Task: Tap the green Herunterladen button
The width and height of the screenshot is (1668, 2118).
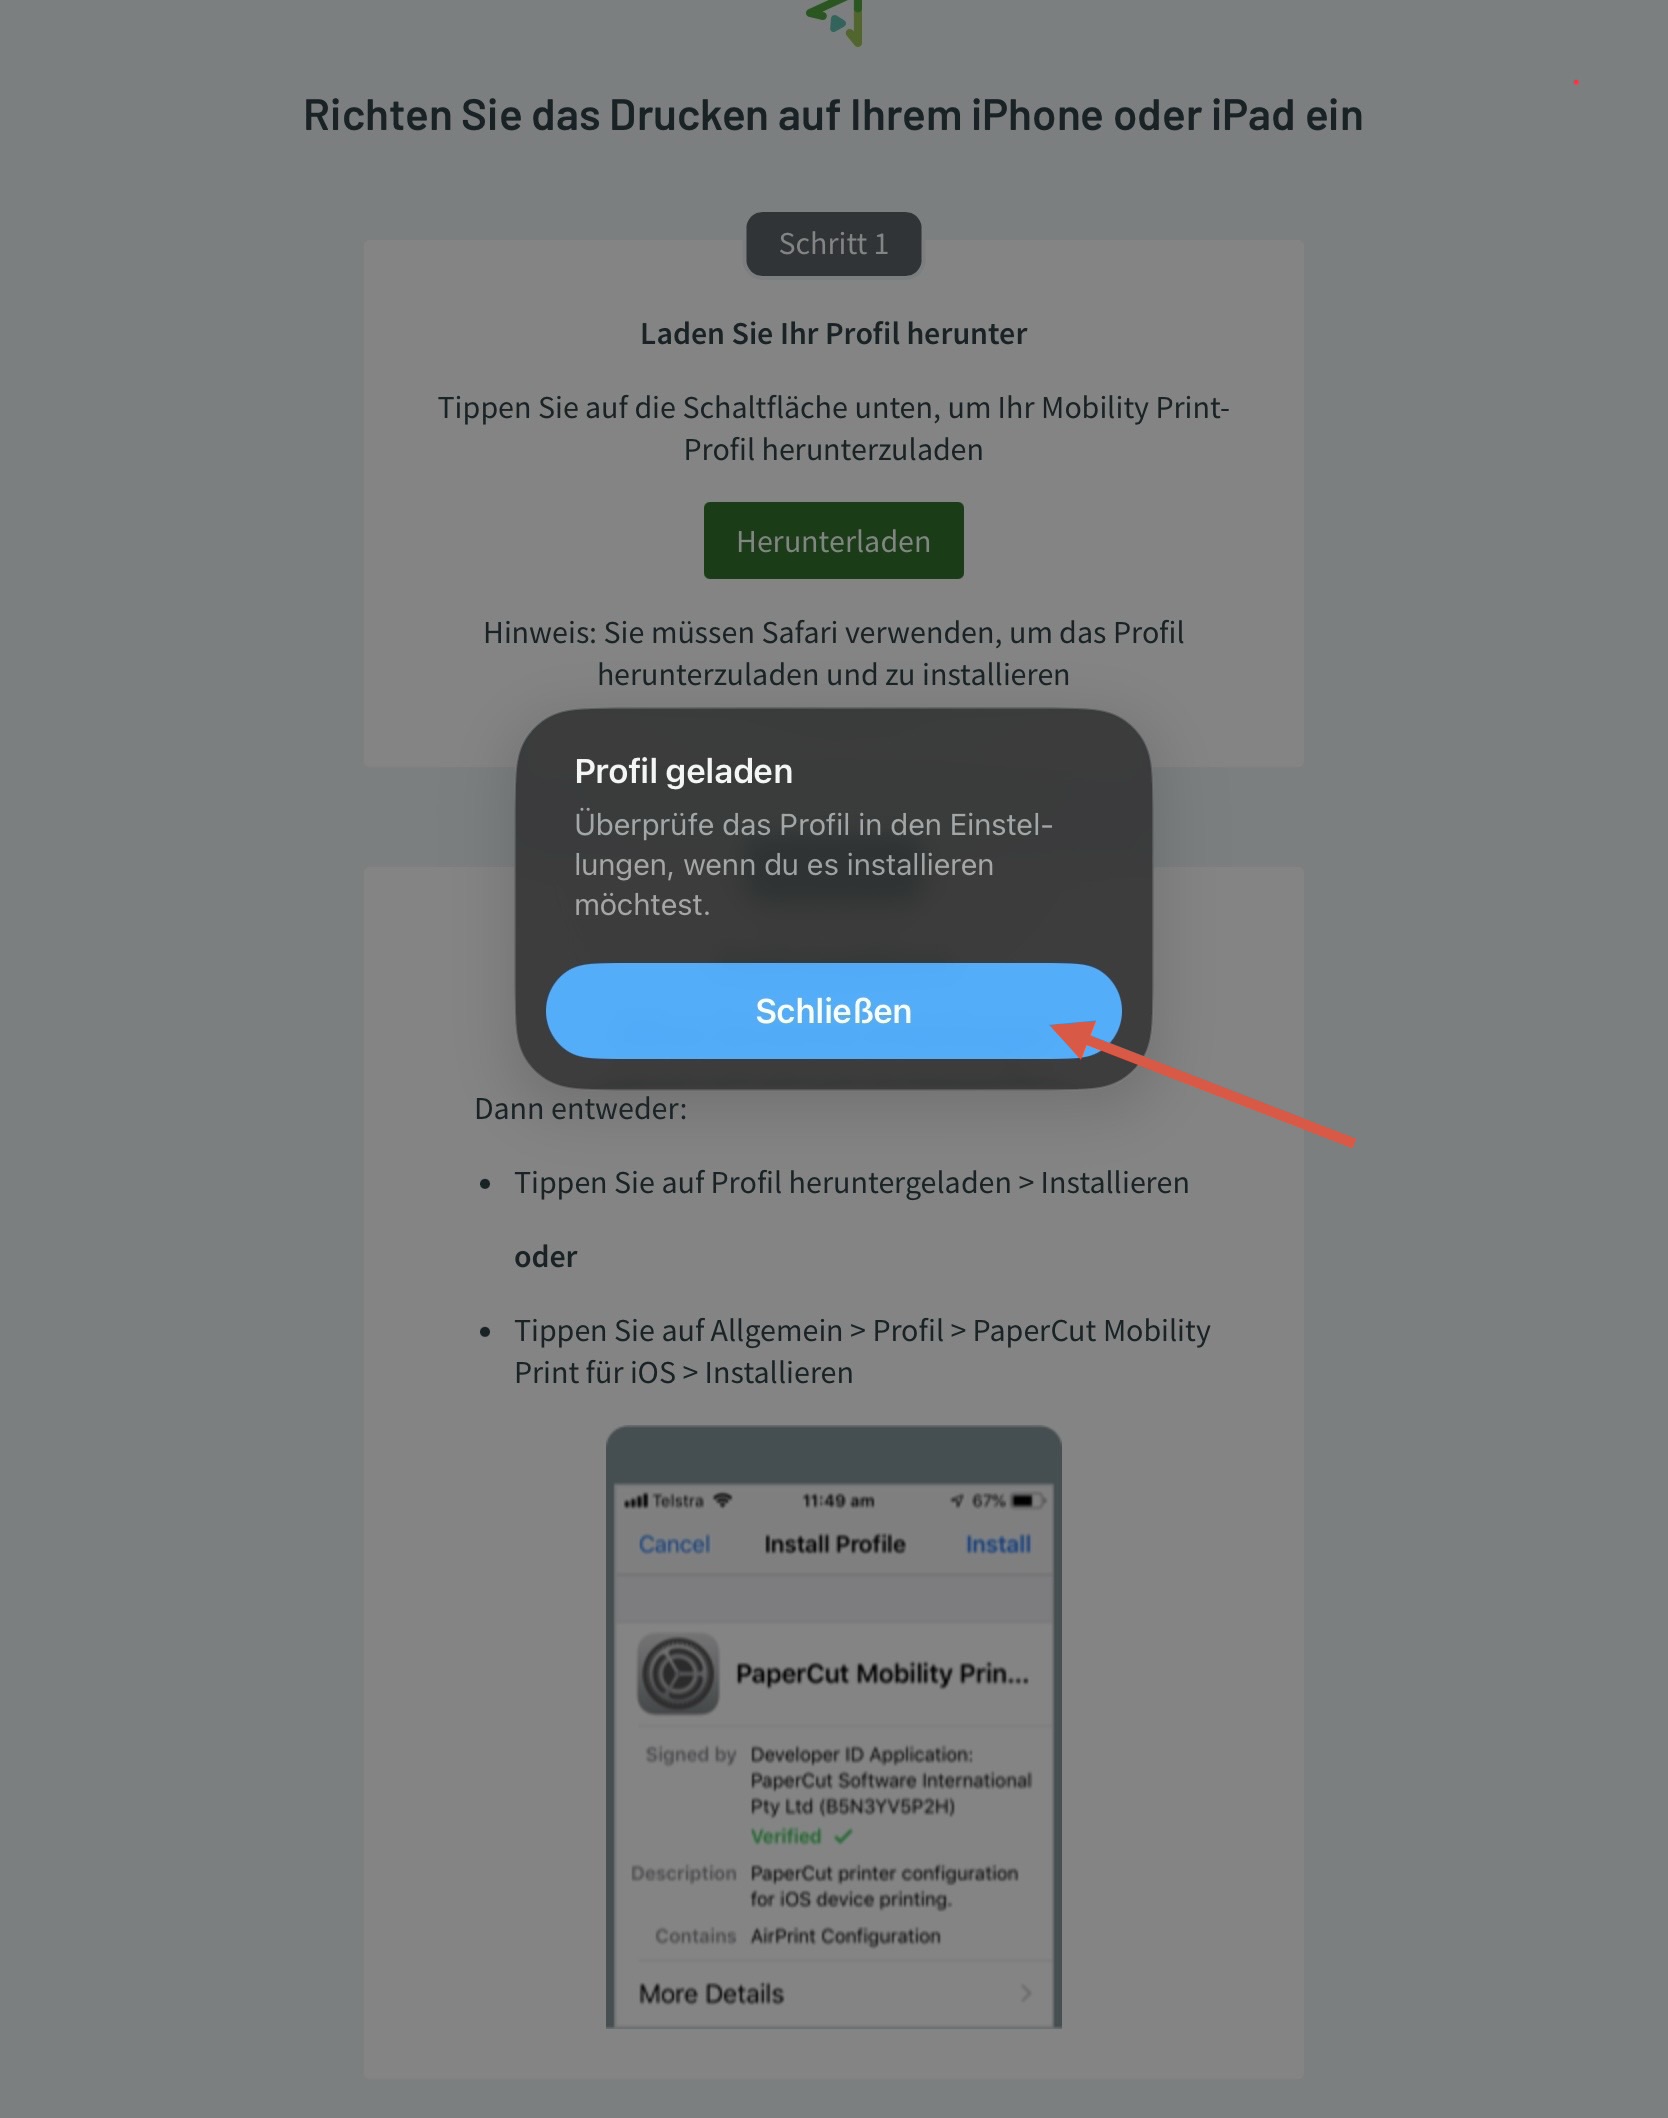Action: [x=833, y=541]
